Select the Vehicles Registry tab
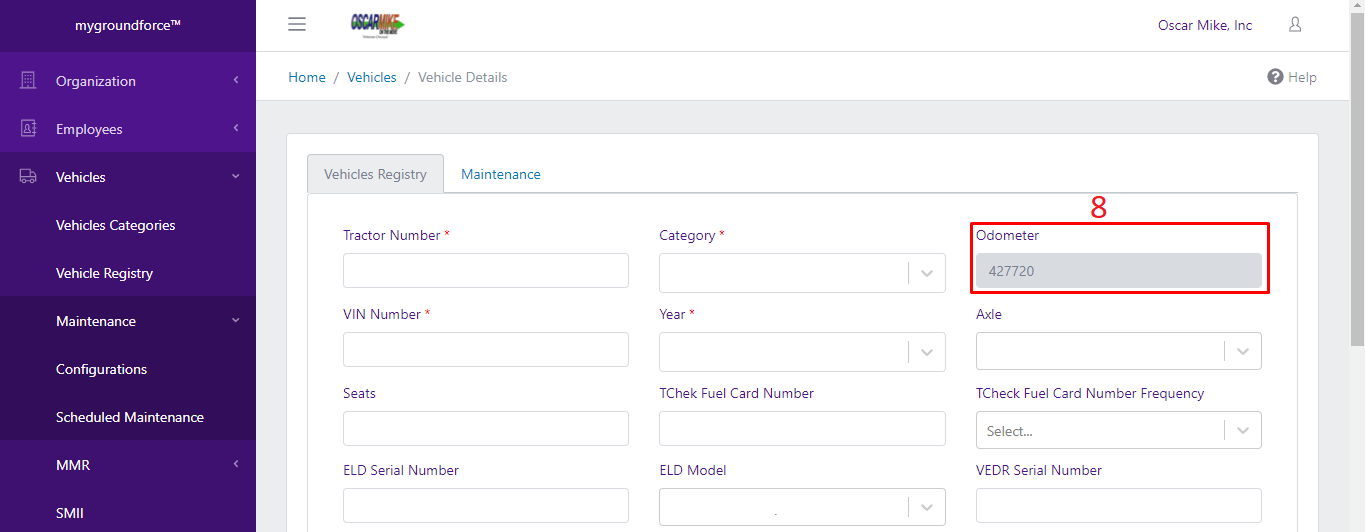 [x=375, y=174]
